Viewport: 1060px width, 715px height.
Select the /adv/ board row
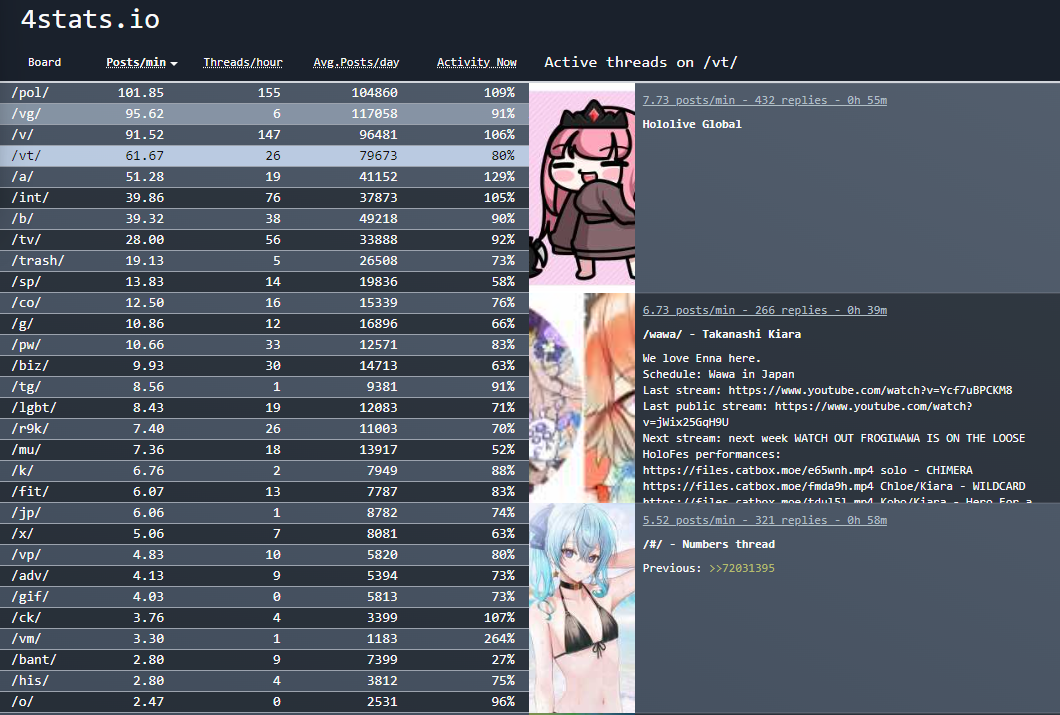[x=264, y=575]
